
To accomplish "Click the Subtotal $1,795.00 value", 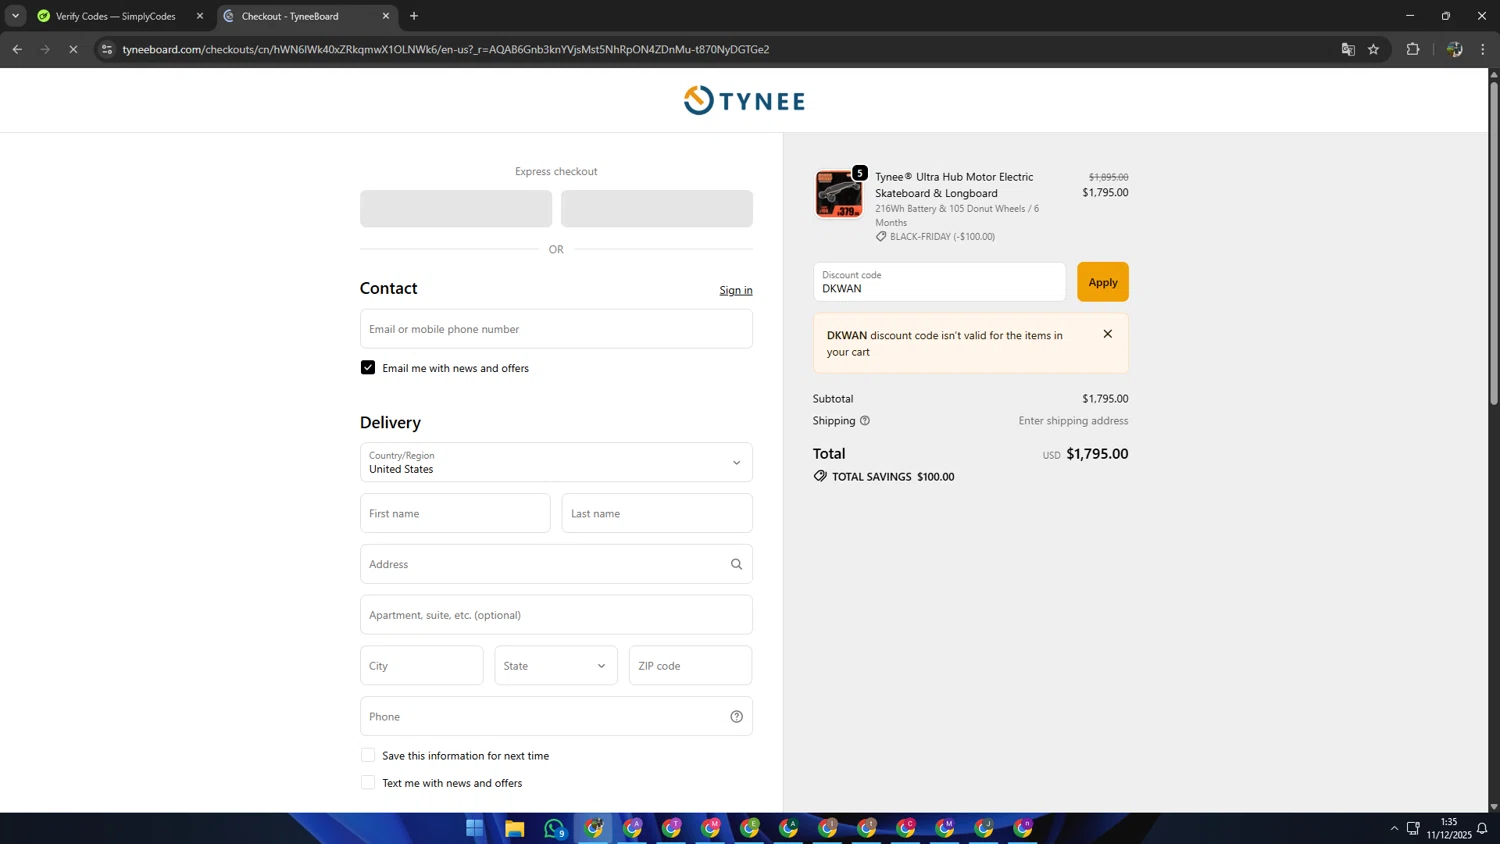I will 1105,399.
